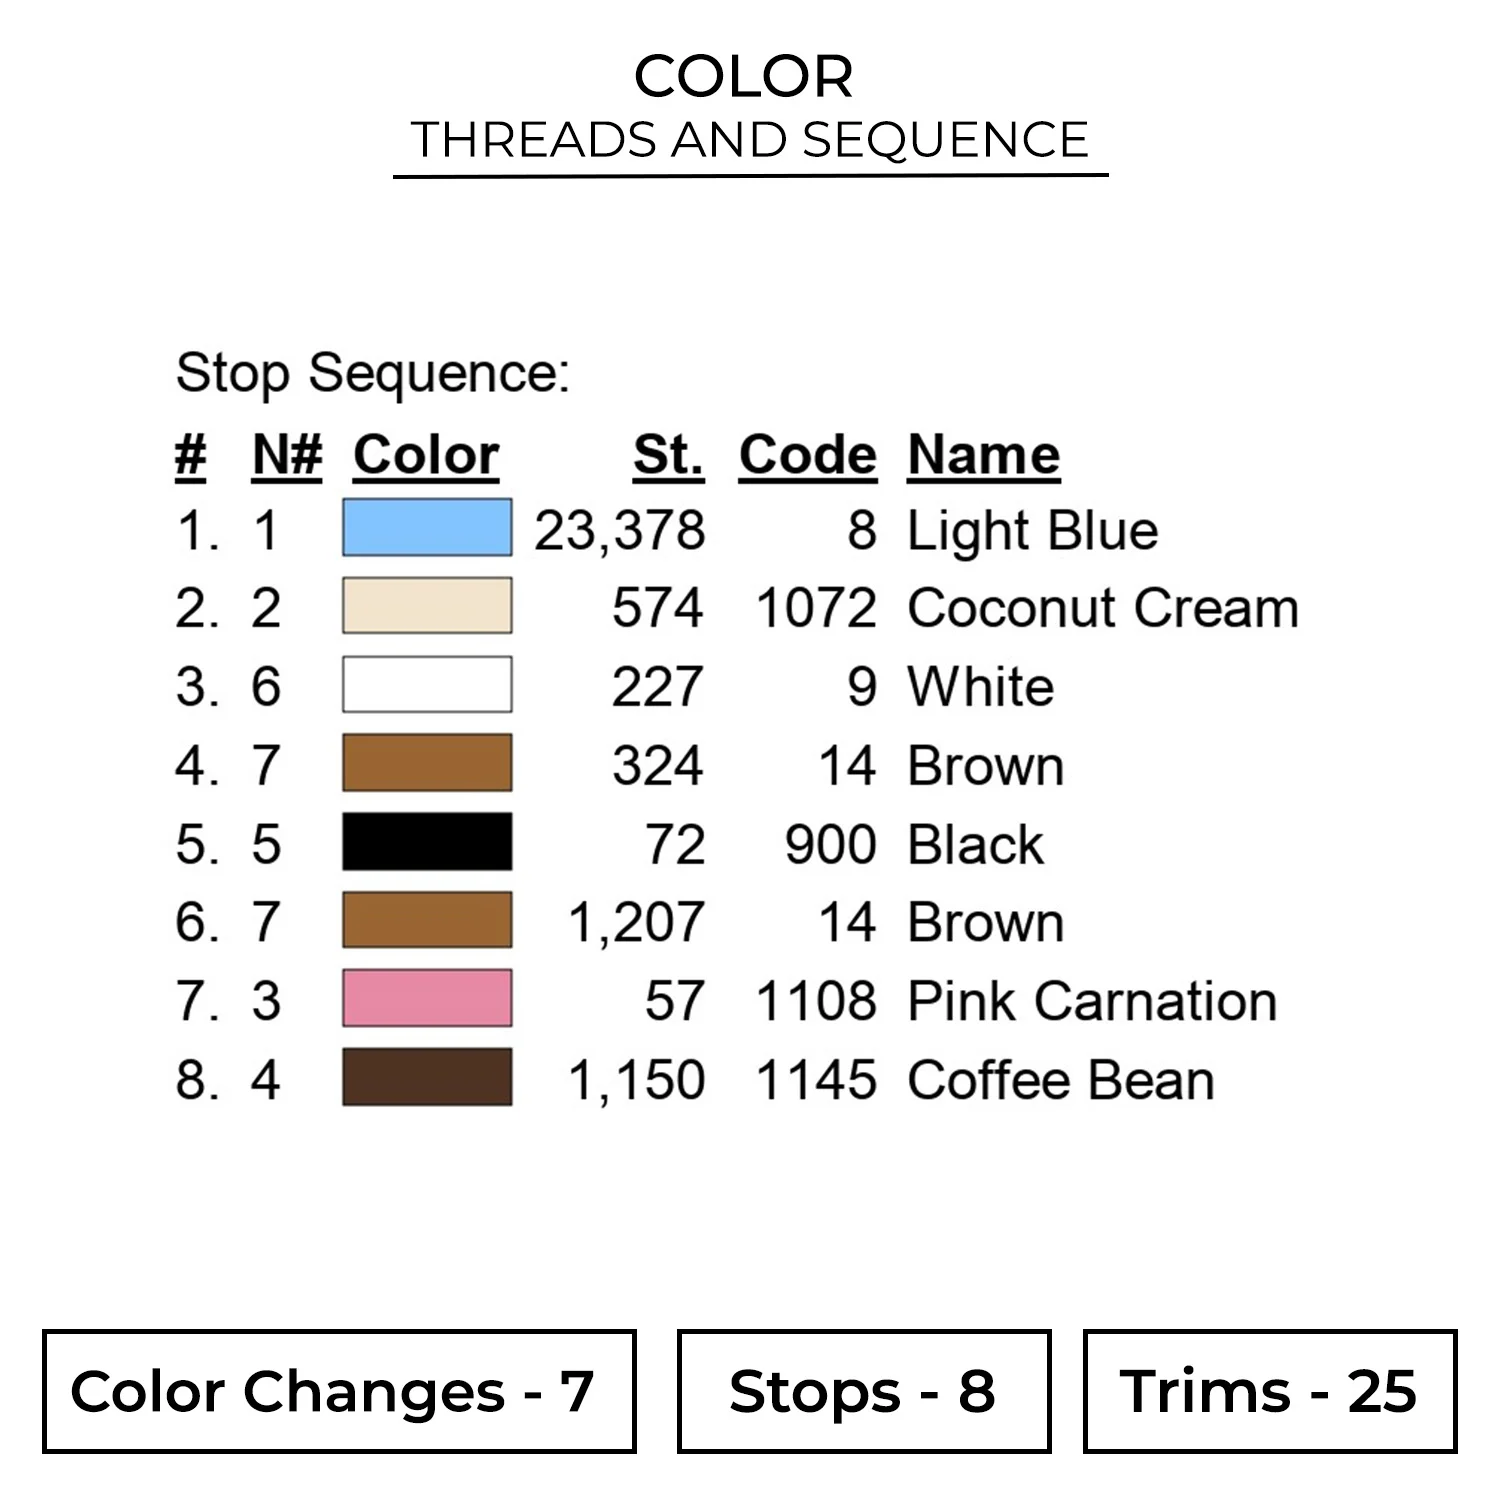This screenshot has height=1500, width=1500.
Task: Click the Name column header
Action: (x=984, y=455)
